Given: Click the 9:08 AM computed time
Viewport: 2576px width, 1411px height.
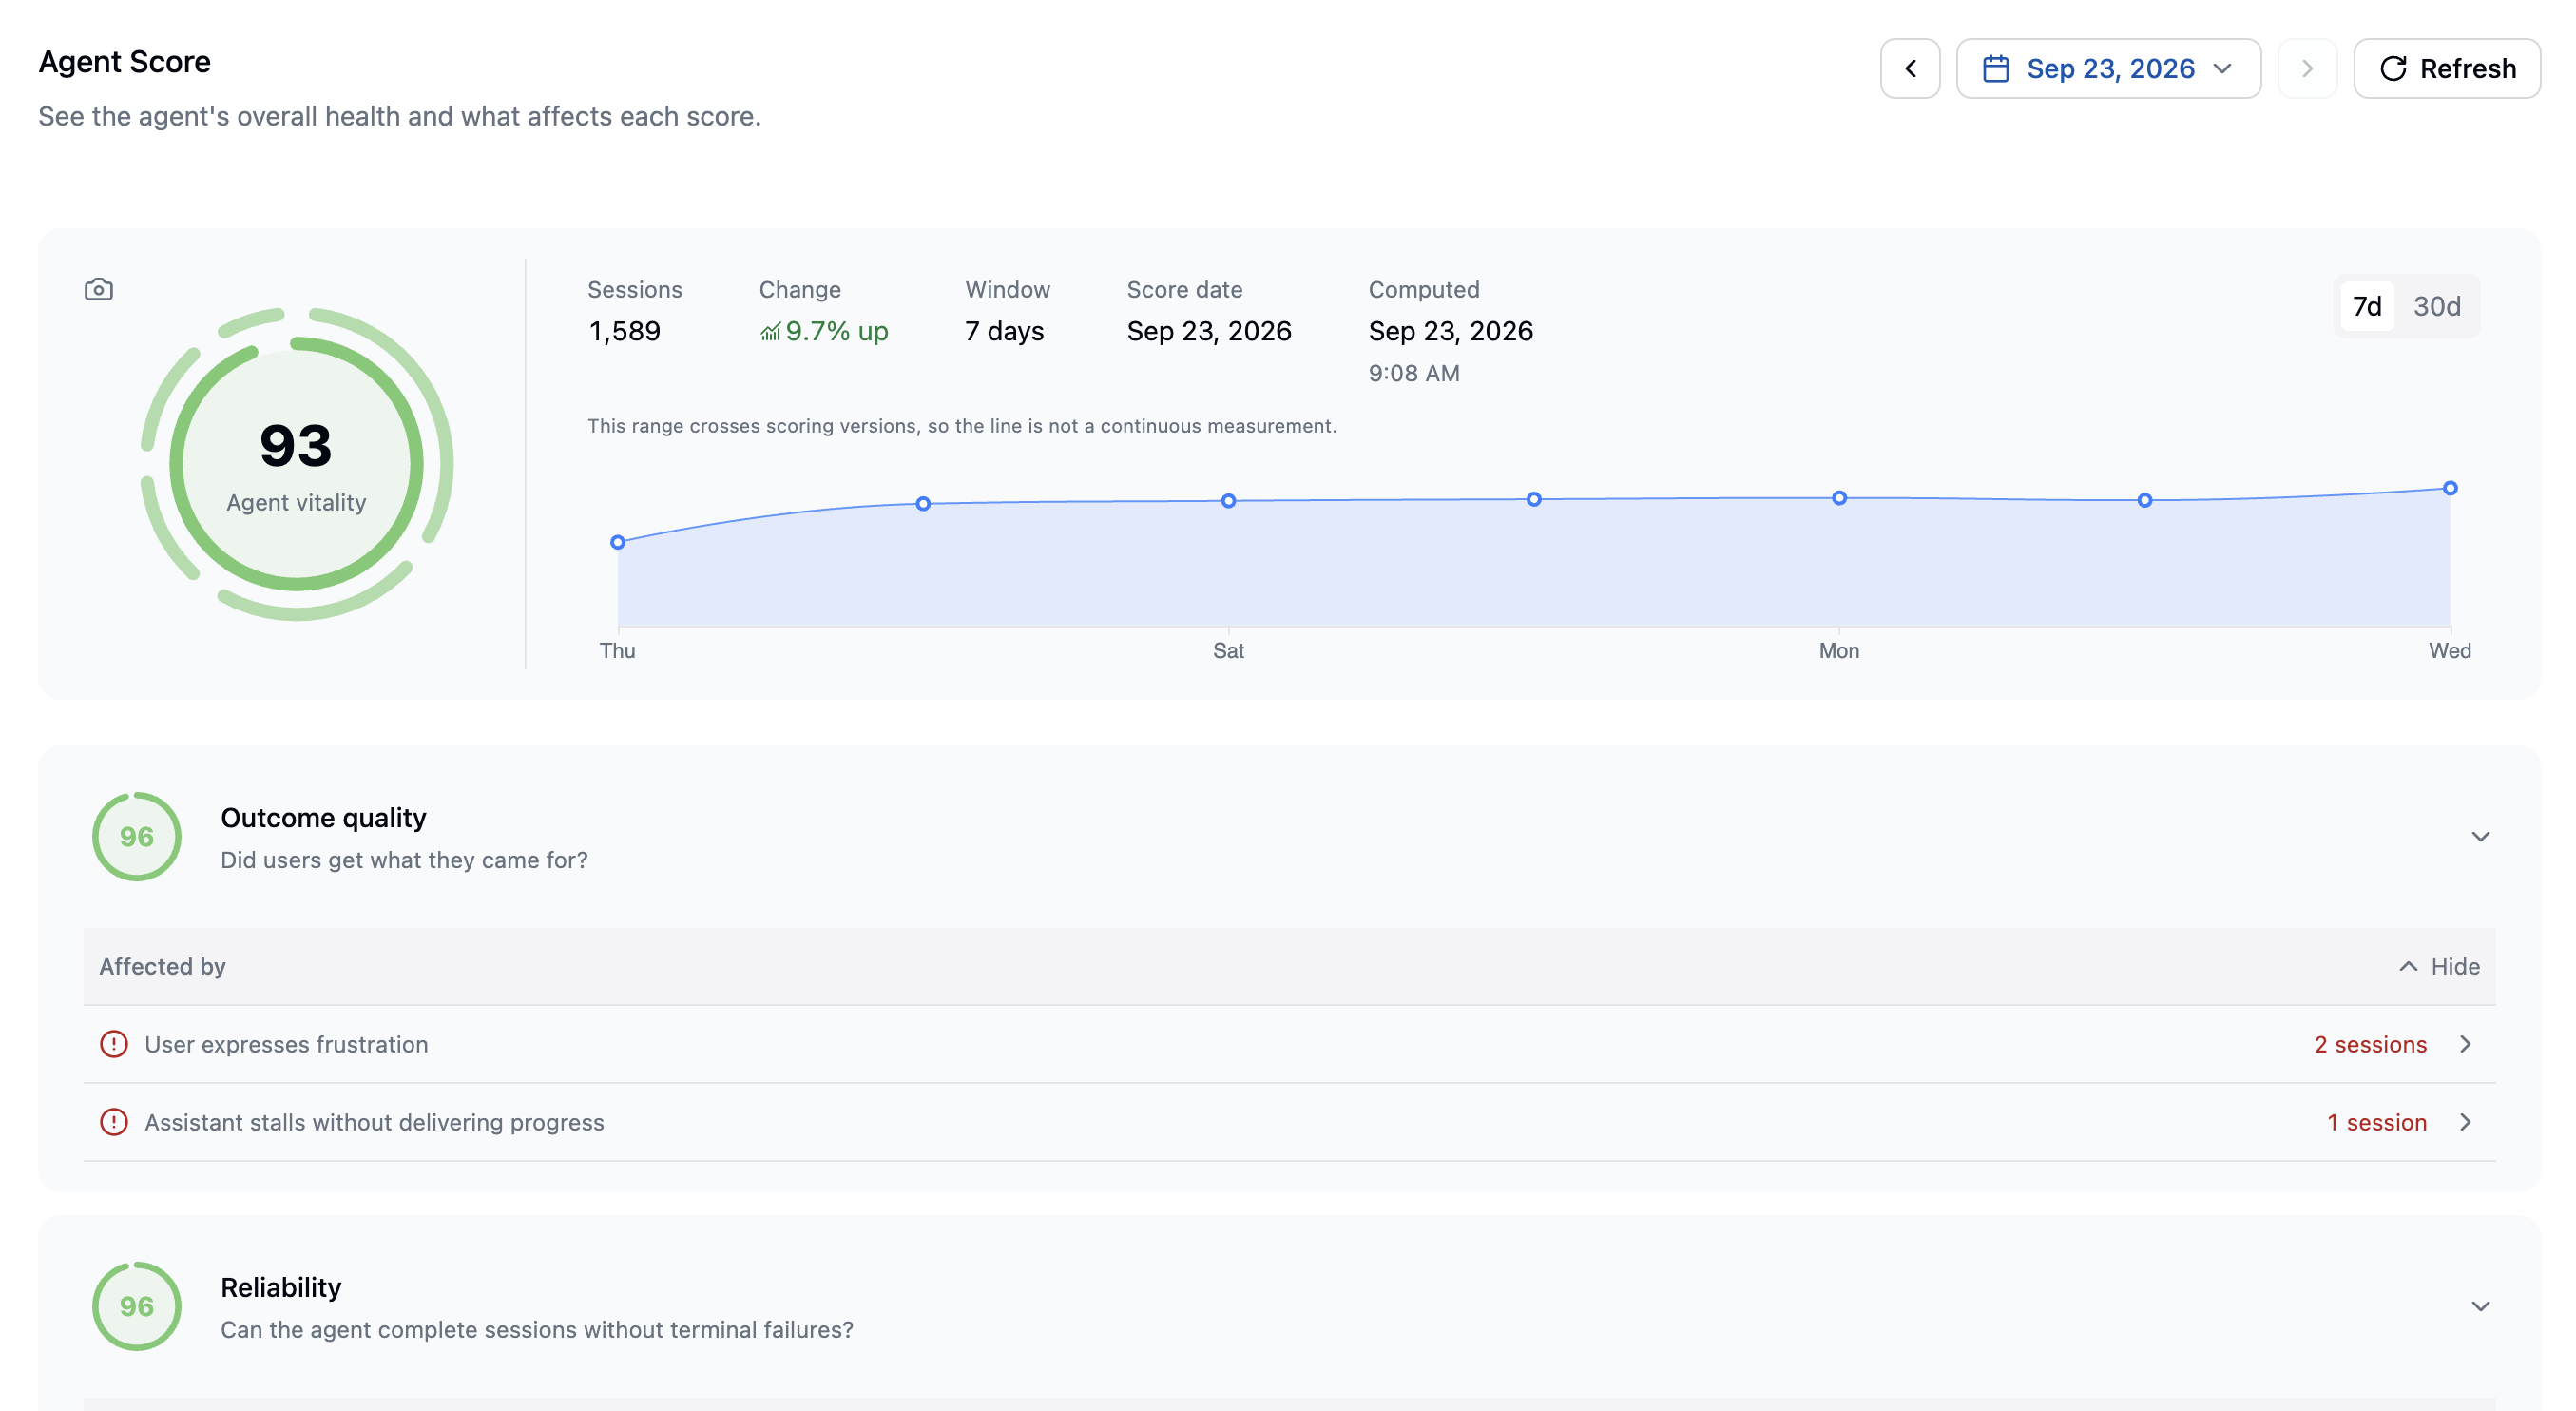Looking at the screenshot, I should point(1414,373).
